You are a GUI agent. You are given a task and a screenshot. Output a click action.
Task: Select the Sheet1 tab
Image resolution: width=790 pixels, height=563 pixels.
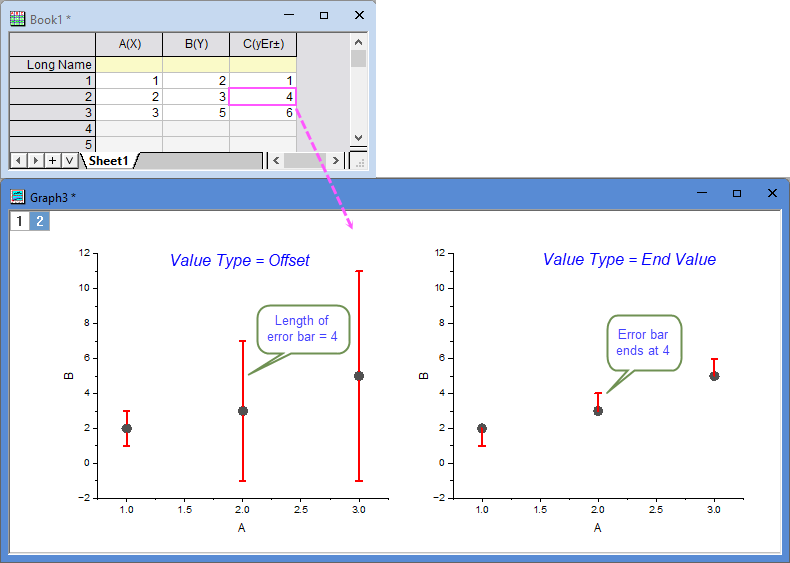click(108, 160)
